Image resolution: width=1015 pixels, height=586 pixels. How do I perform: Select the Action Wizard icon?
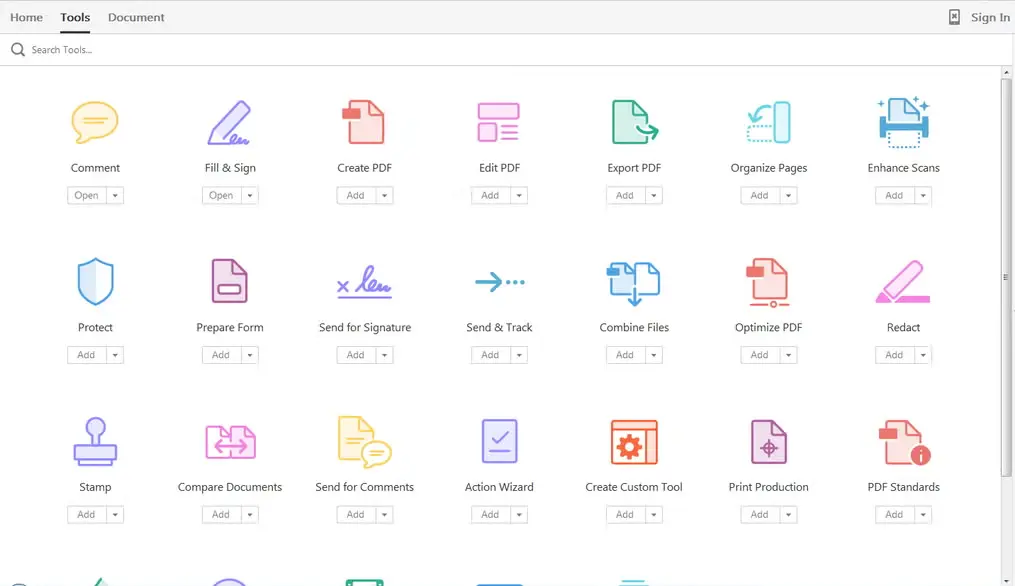click(x=498, y=441)
